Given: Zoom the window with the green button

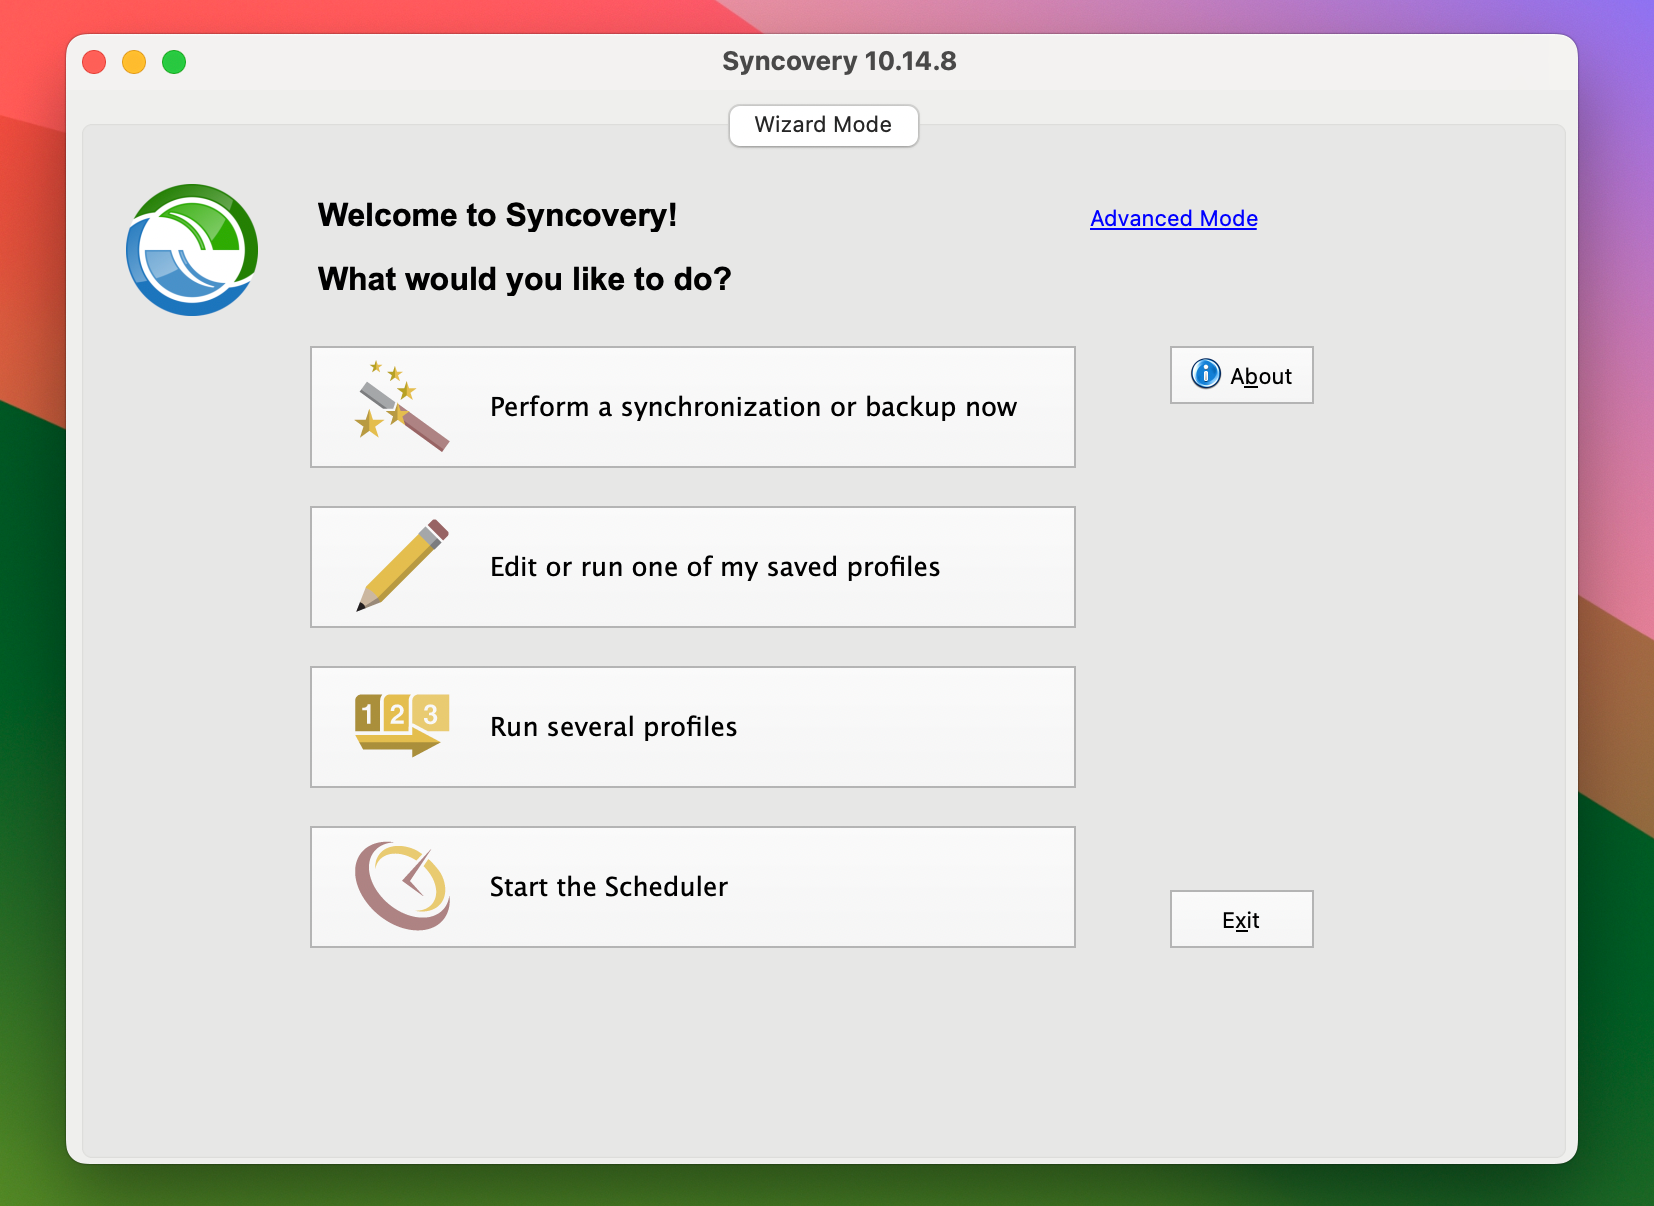Looking at the screenshot, I should click(174, 62).
